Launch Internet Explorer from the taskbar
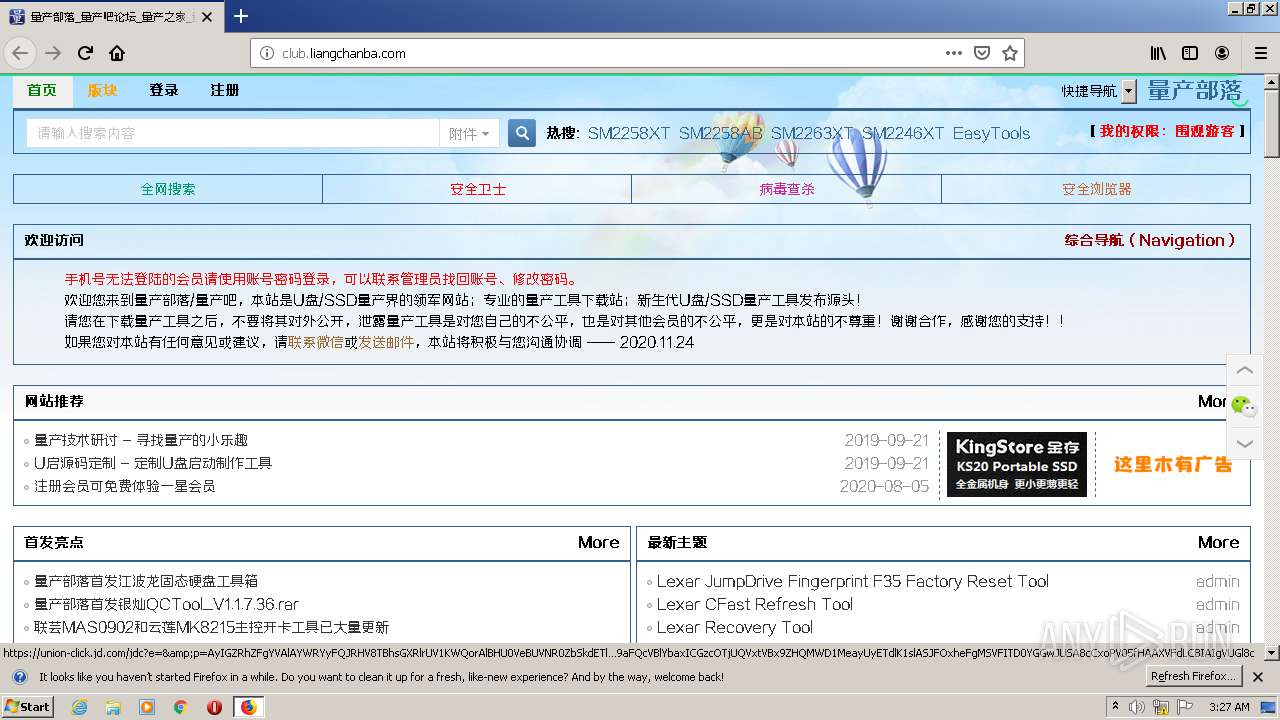This screenshot has height=720, width=1280. point(80,707)
